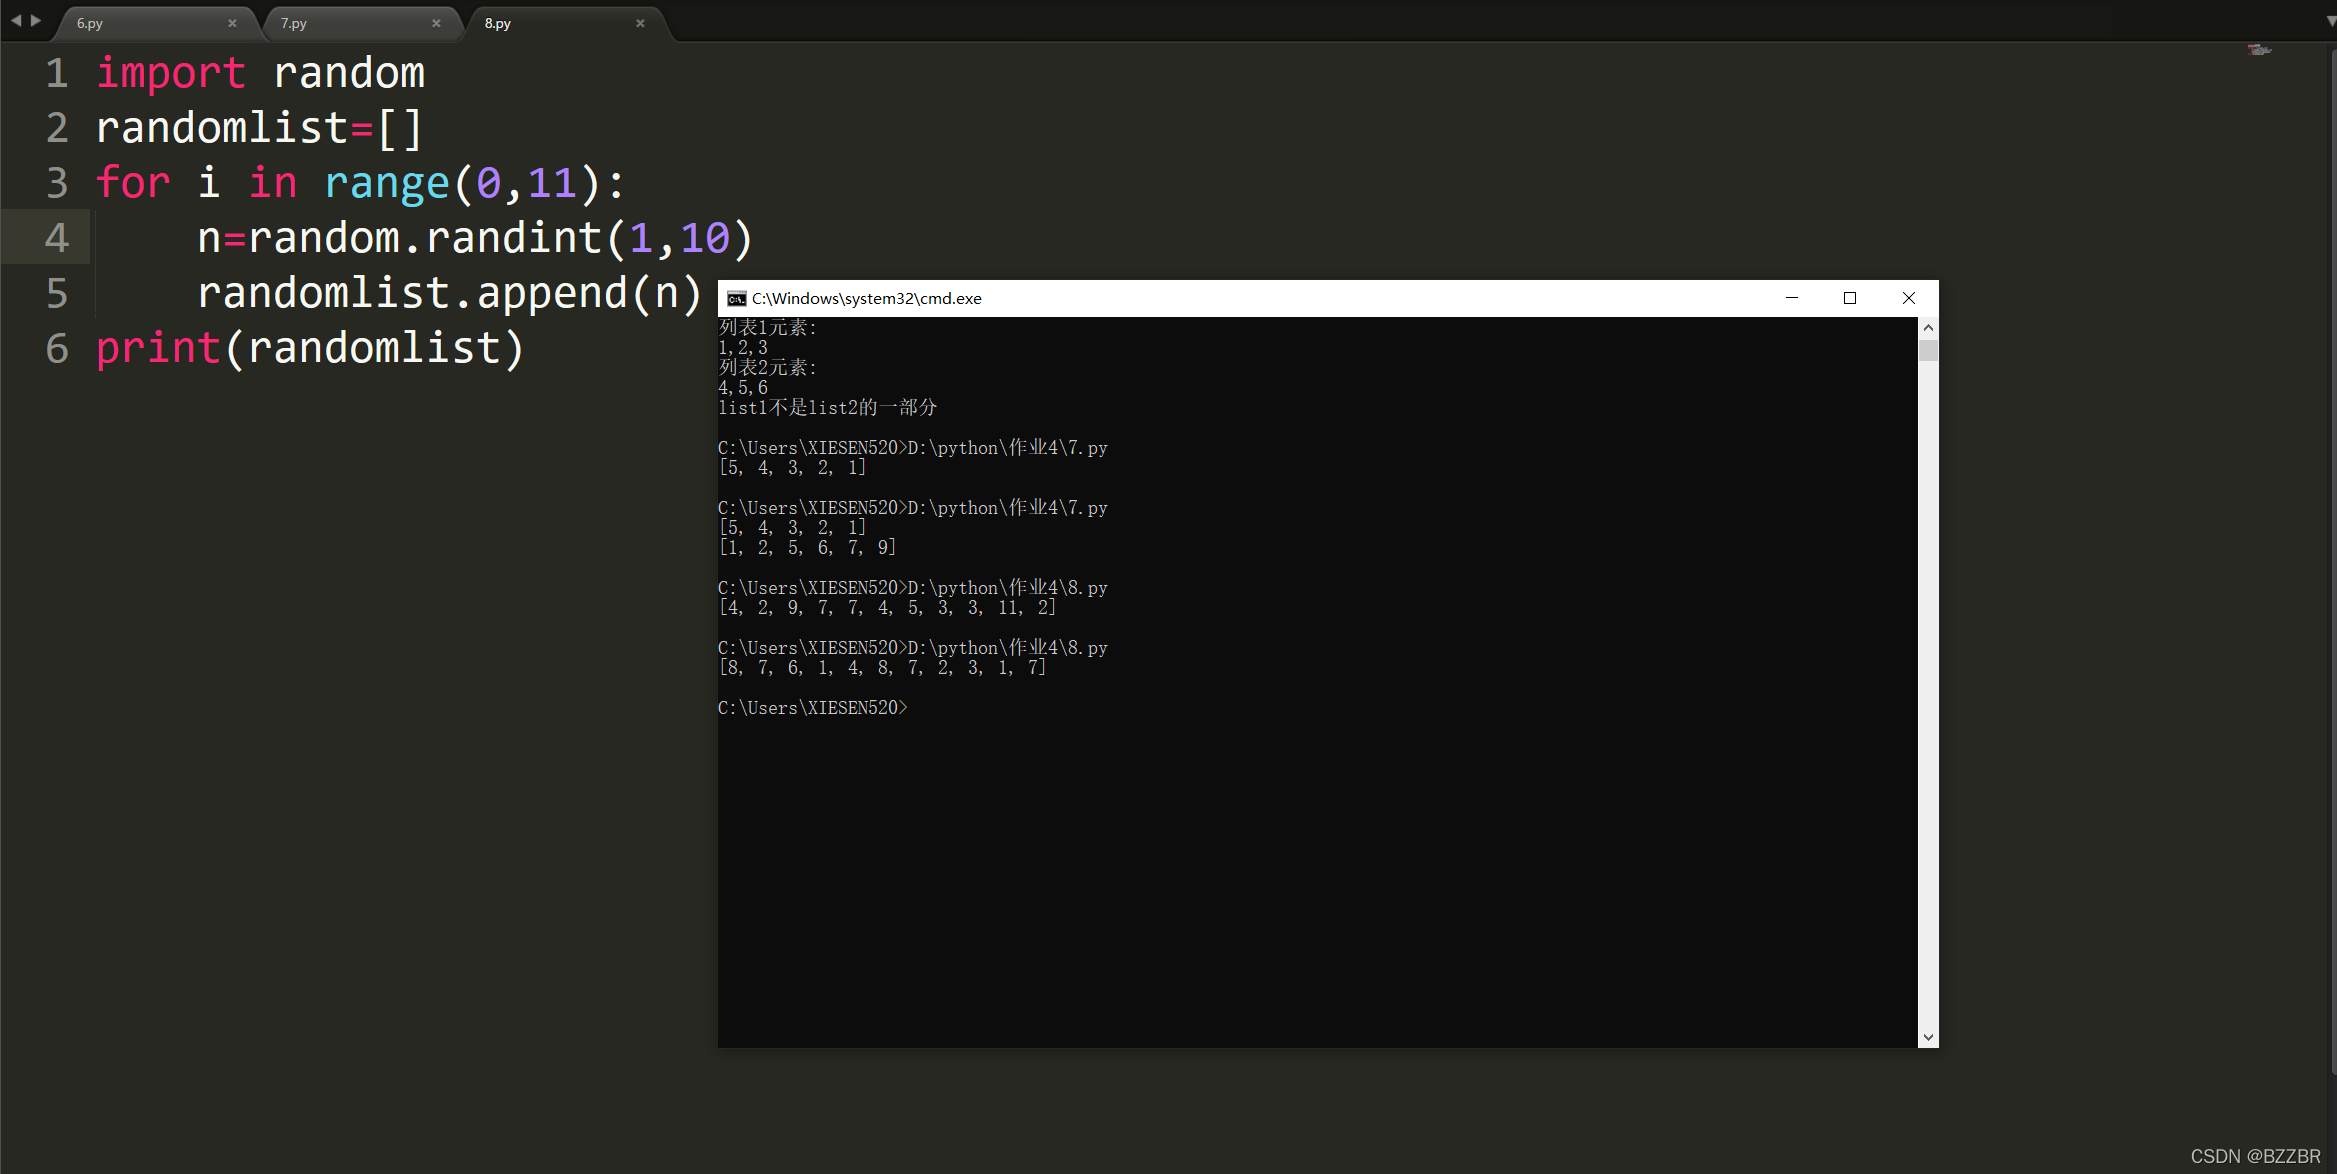
Task: Click the back navigation arrow
Action: [14, 19]
